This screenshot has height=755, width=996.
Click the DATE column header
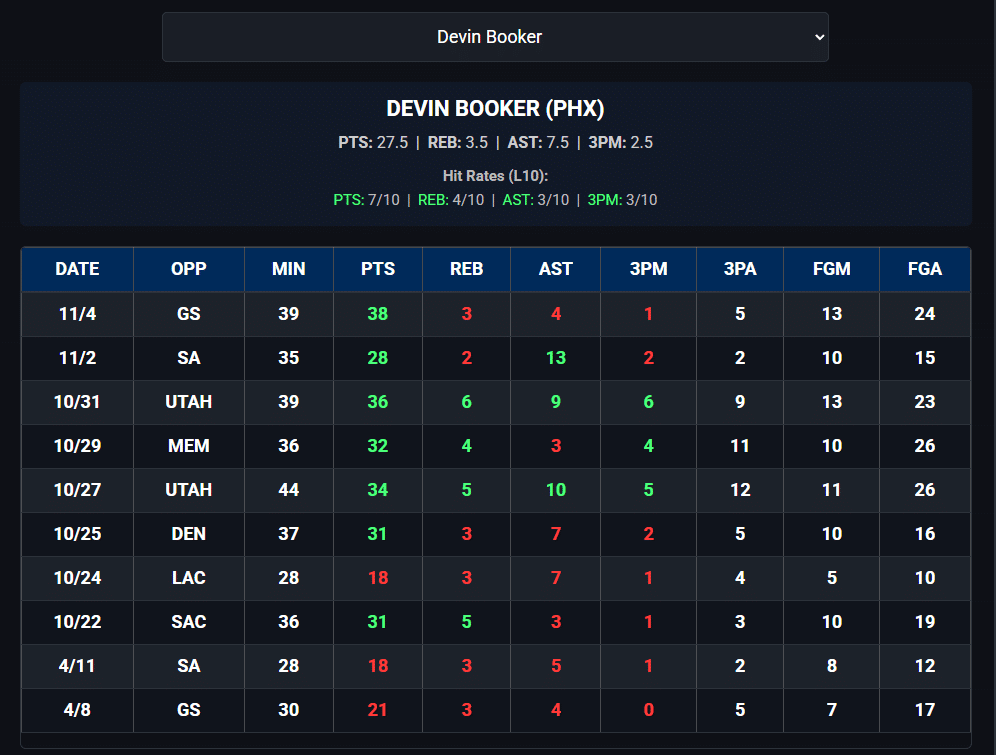(77, 269)
